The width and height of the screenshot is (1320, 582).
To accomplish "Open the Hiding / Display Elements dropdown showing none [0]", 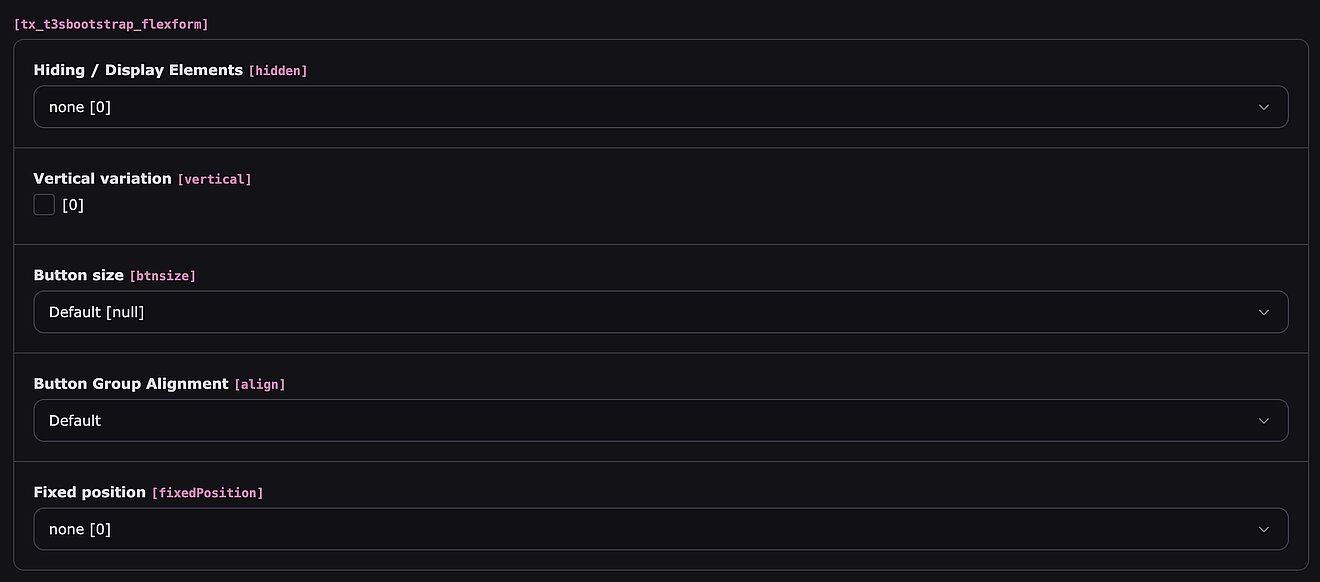I will click(x=640, y=107).
